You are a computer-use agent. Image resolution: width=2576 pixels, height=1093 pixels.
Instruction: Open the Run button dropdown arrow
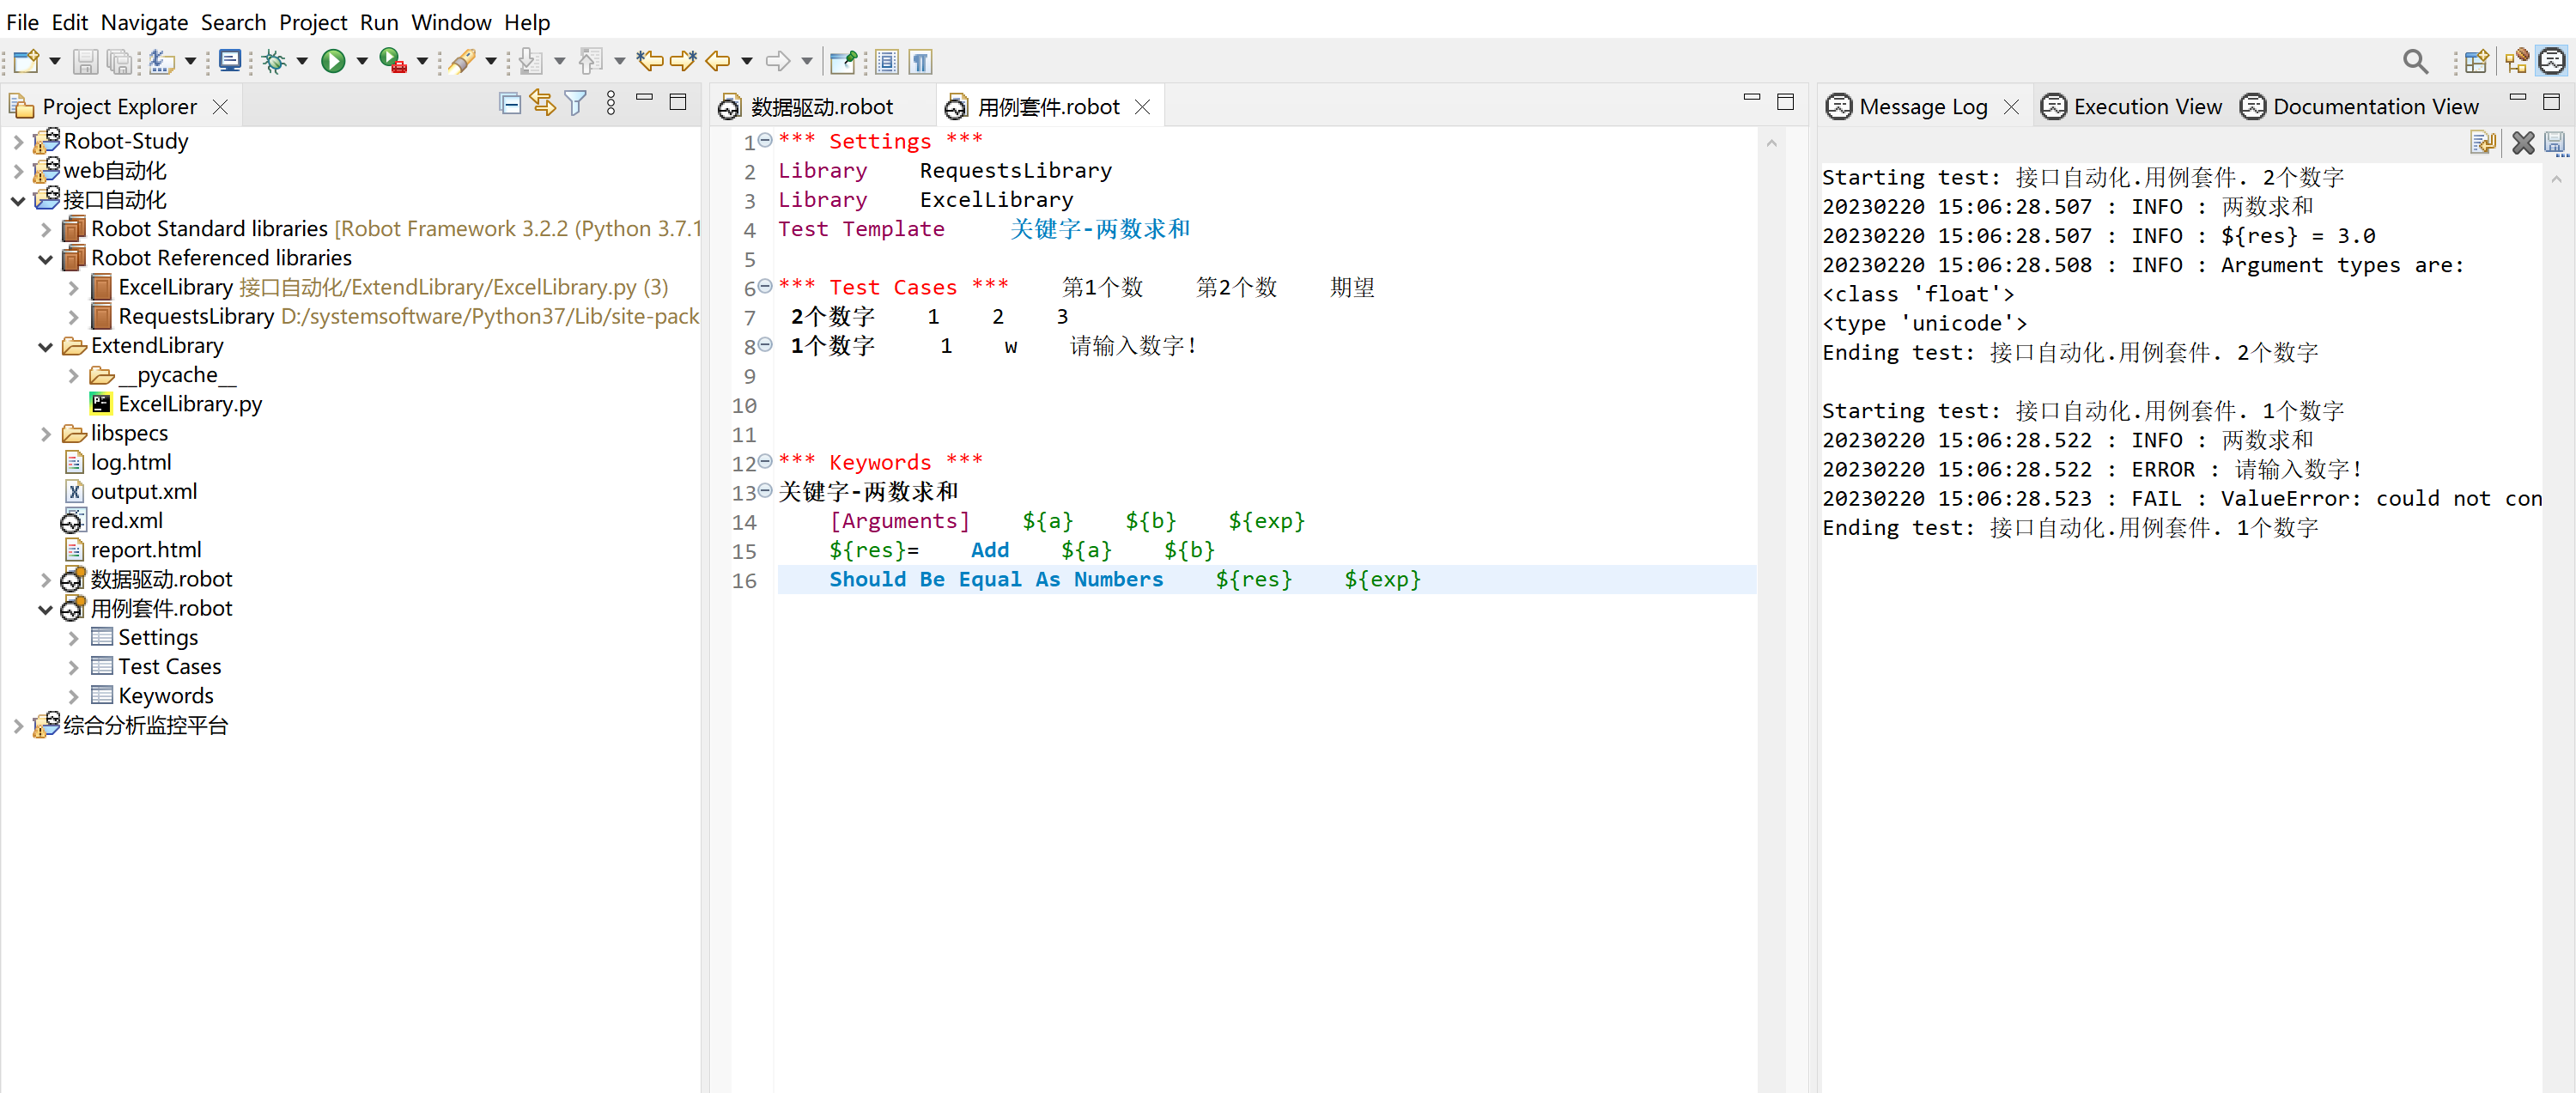click(362, 62)
